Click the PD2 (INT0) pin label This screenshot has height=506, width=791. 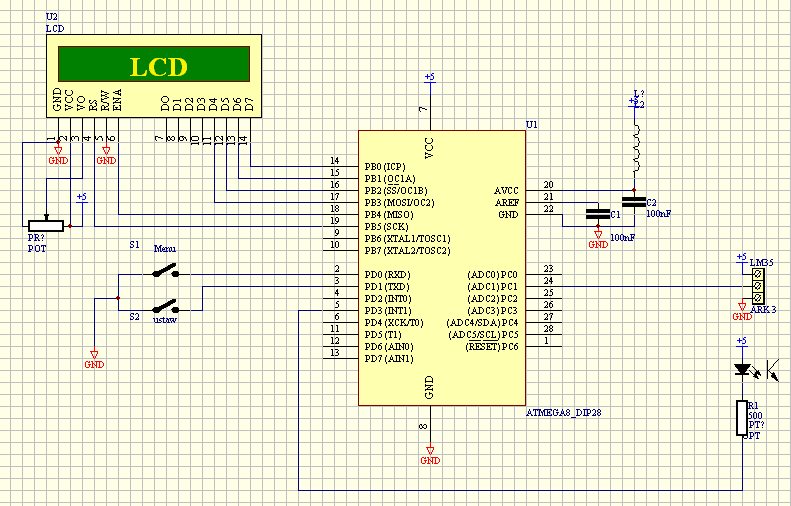pos(388,299)
